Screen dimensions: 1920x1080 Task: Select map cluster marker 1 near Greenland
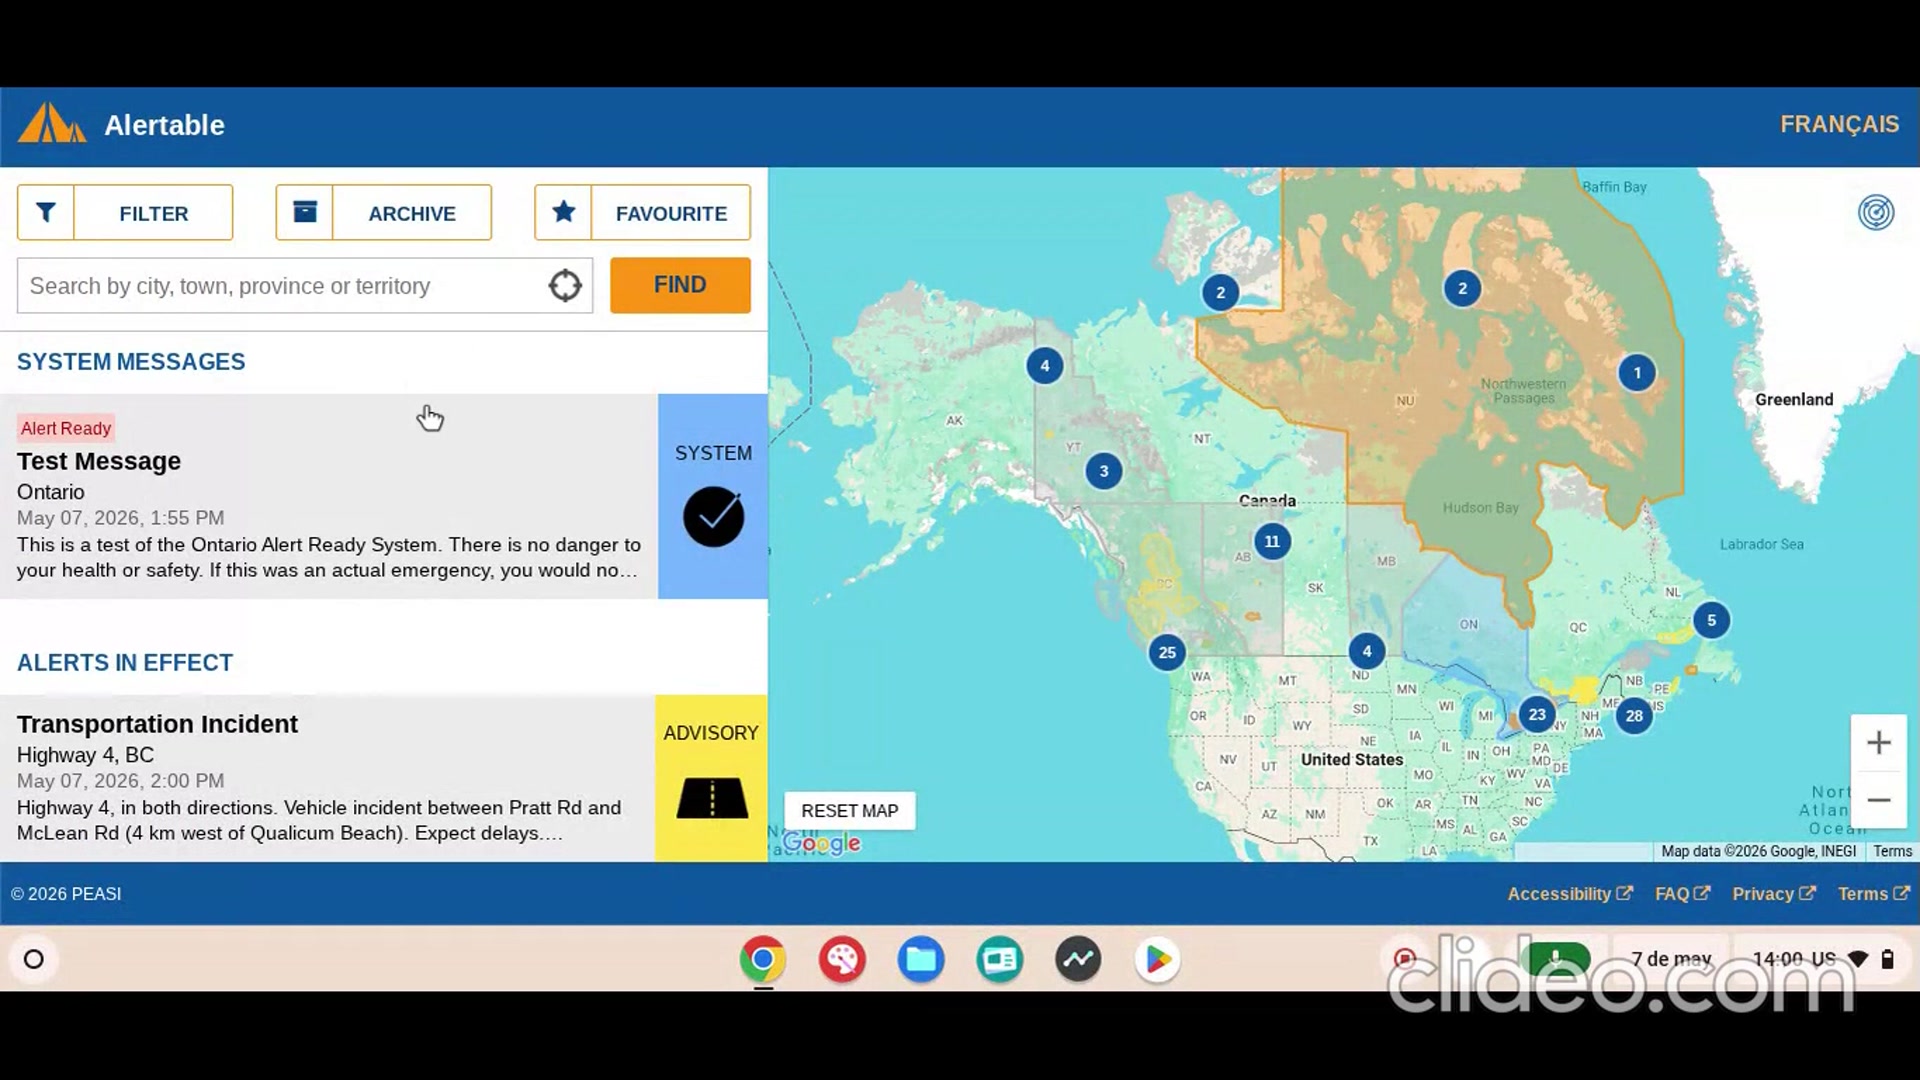tap(1637, 373)
